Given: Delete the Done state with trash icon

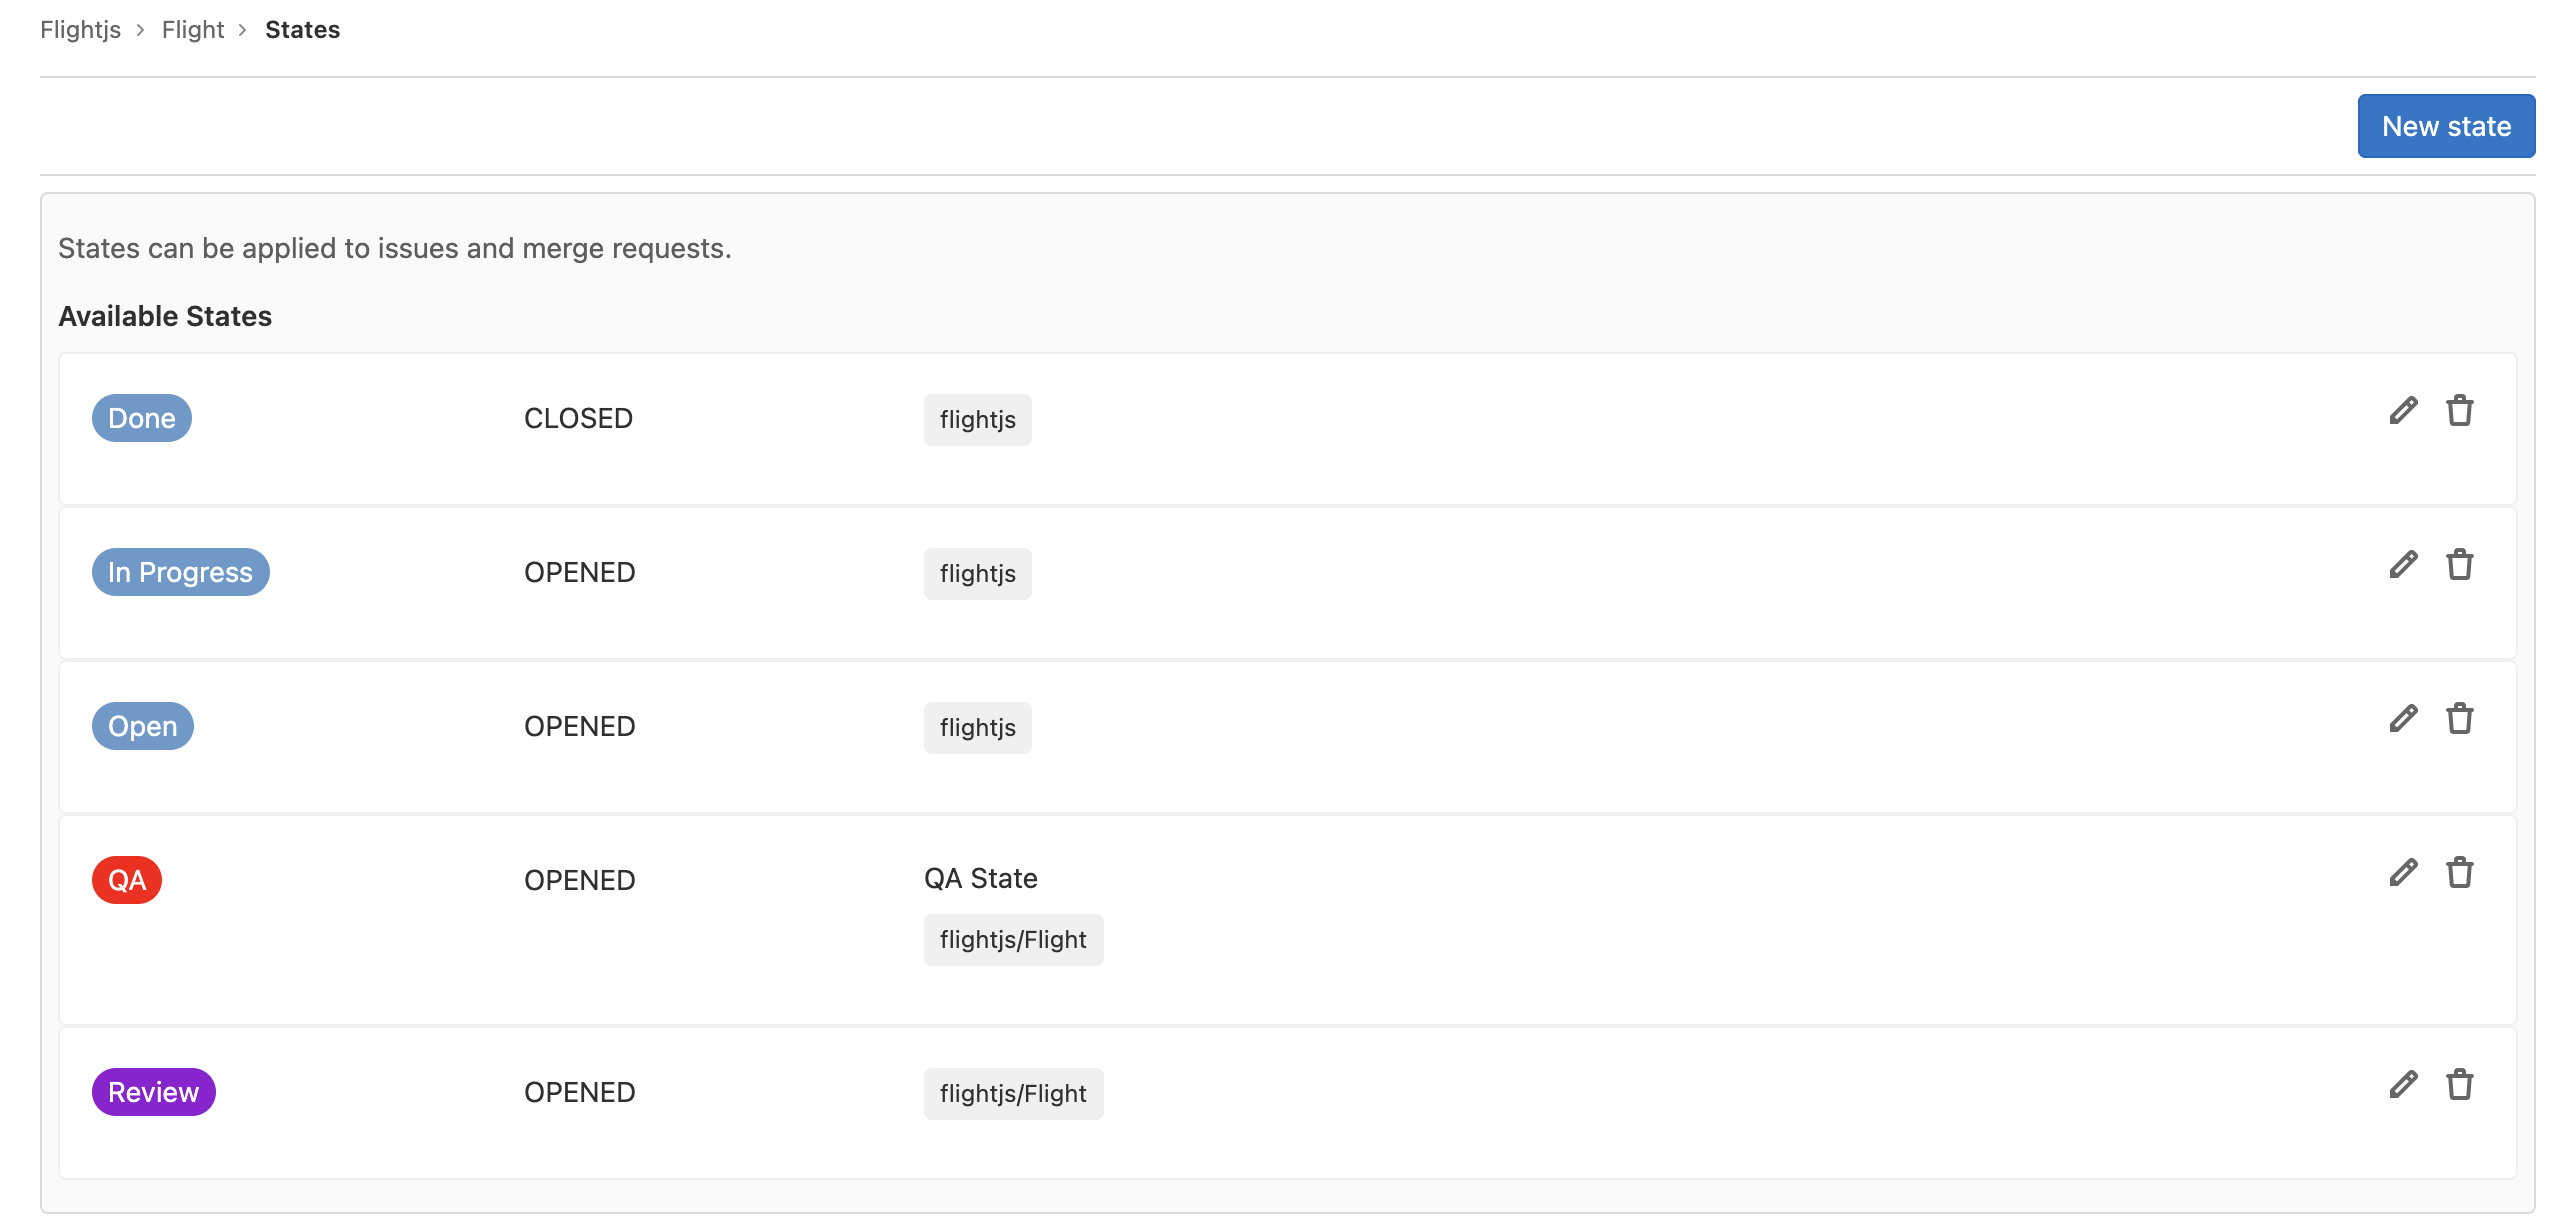Looking at the screenshot, I should click(2459, 411).
